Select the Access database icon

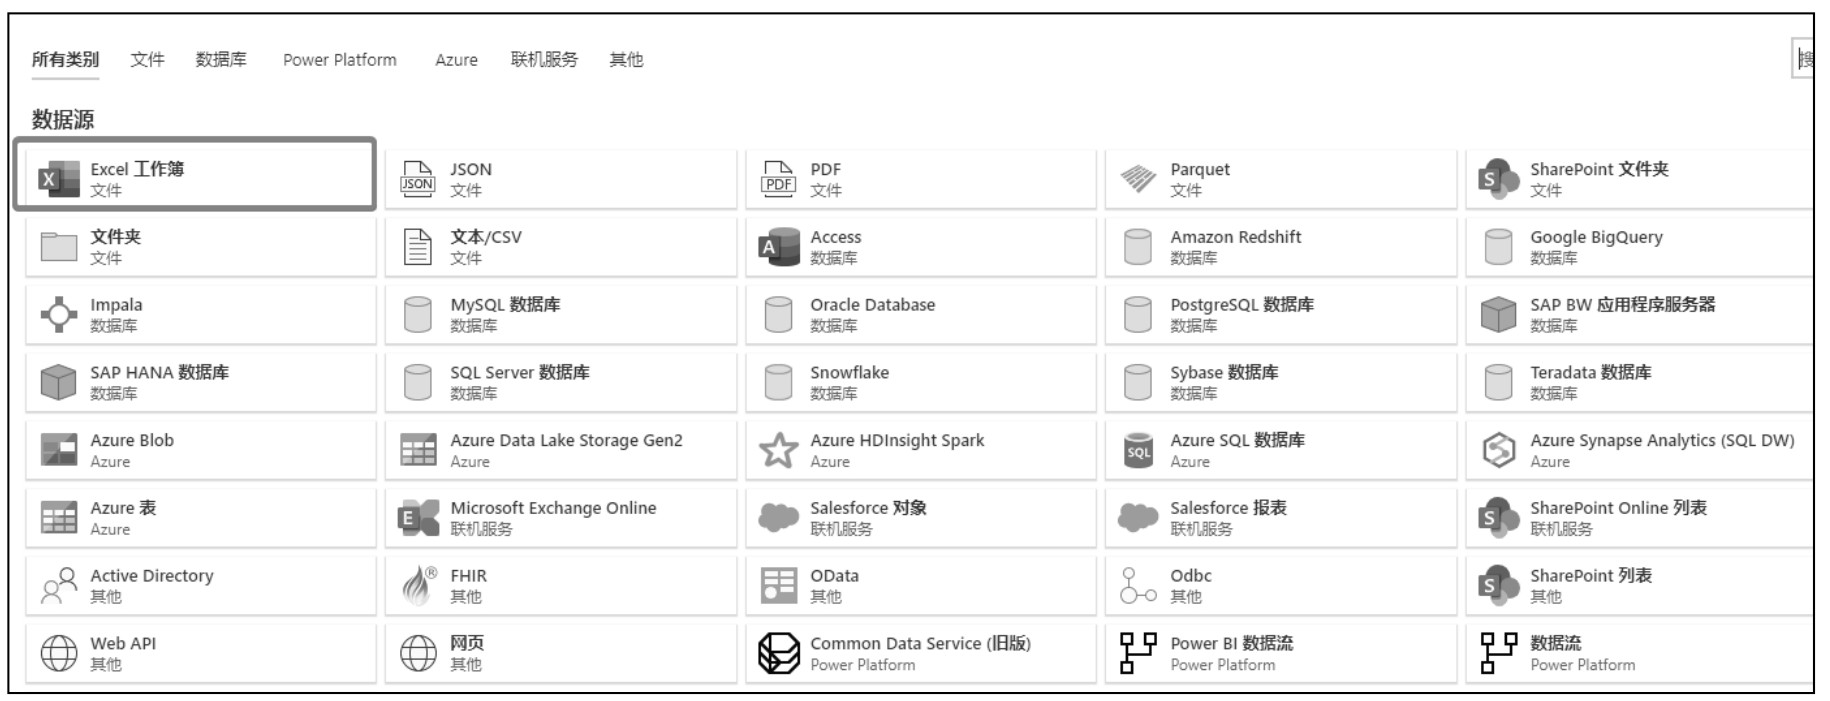(x=778, y=247)
